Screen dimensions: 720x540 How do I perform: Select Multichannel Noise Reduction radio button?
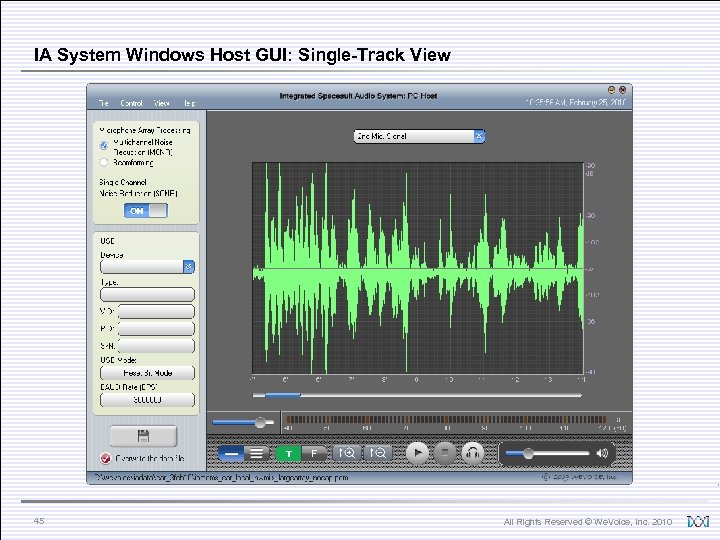pos(104,146)
